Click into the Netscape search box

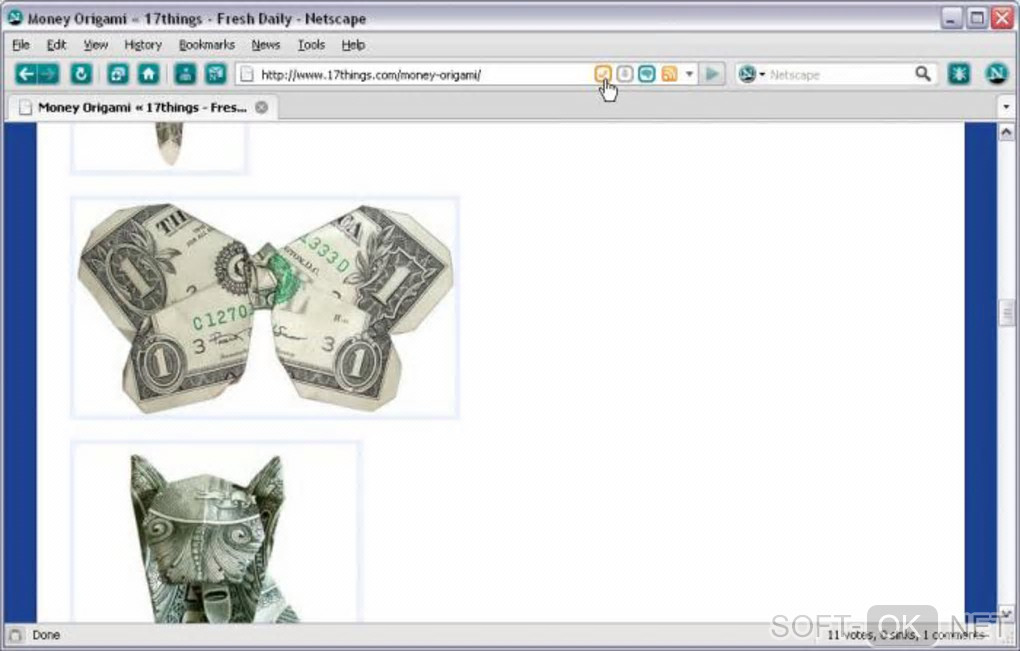click(839, 75)
